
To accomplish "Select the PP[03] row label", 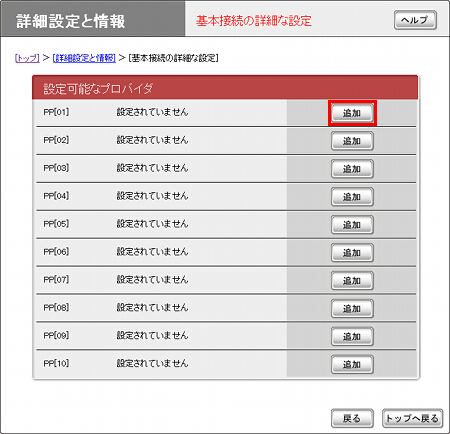I will (x=56, y=168).
